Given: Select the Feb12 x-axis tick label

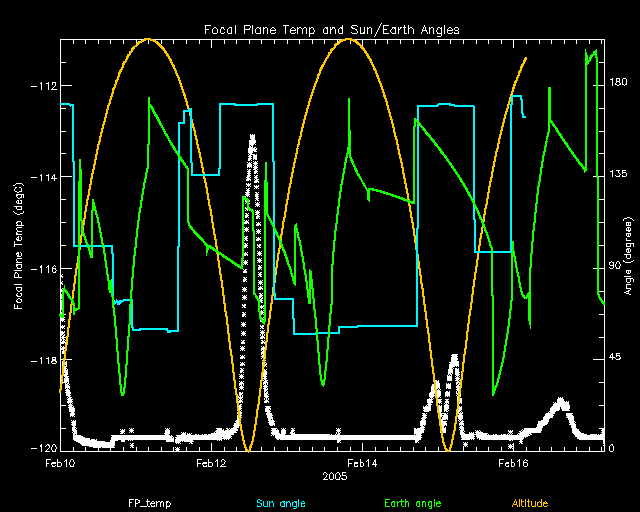Looking at the screenshot, I should coord(211,463).
